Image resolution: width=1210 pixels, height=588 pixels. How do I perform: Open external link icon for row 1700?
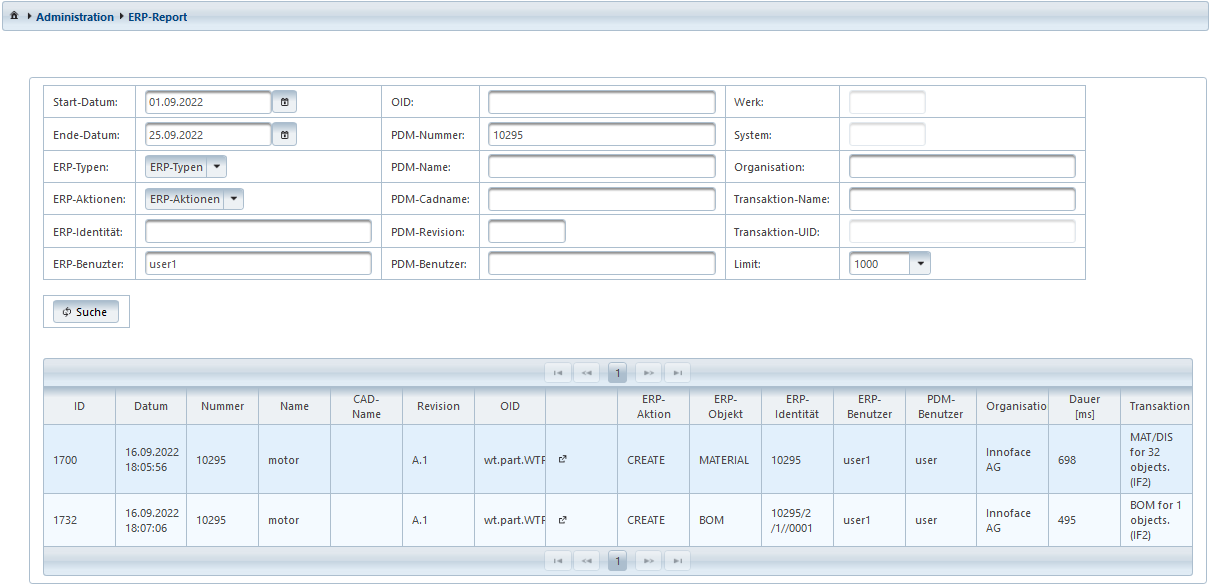coord(562,460)
